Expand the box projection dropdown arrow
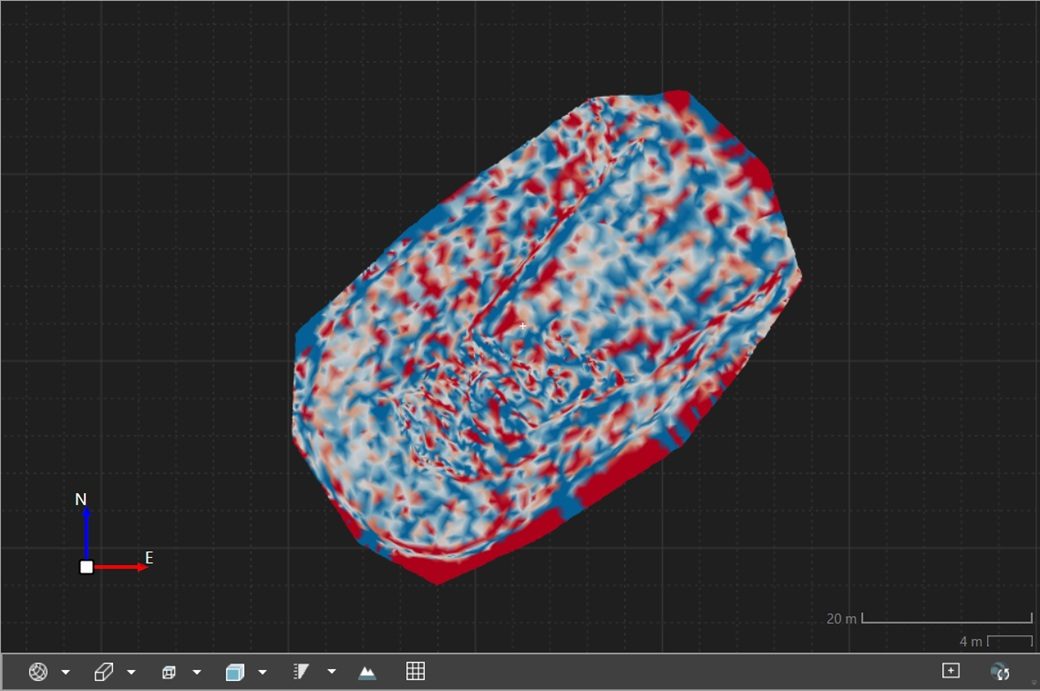Screen dimensions: 1040x691 pos(131,672)
